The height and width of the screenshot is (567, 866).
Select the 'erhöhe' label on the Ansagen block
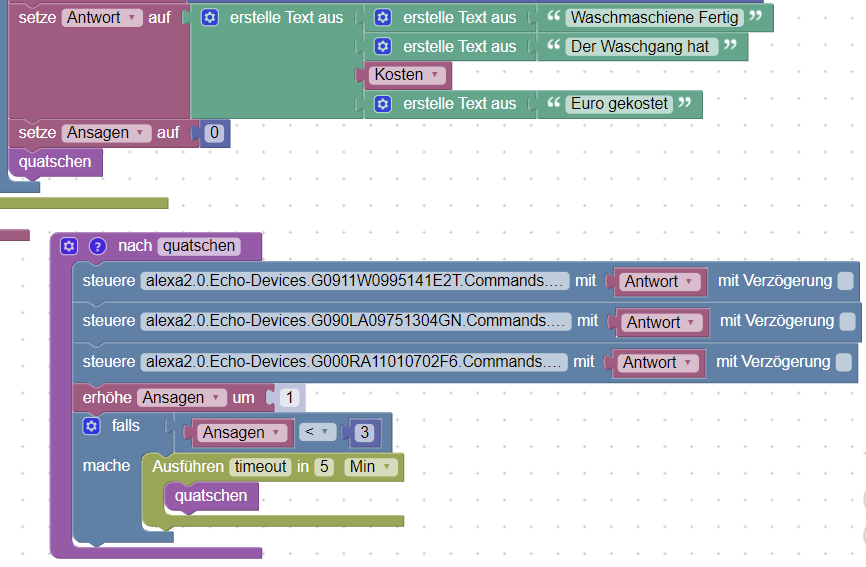(x=107, y=398)
